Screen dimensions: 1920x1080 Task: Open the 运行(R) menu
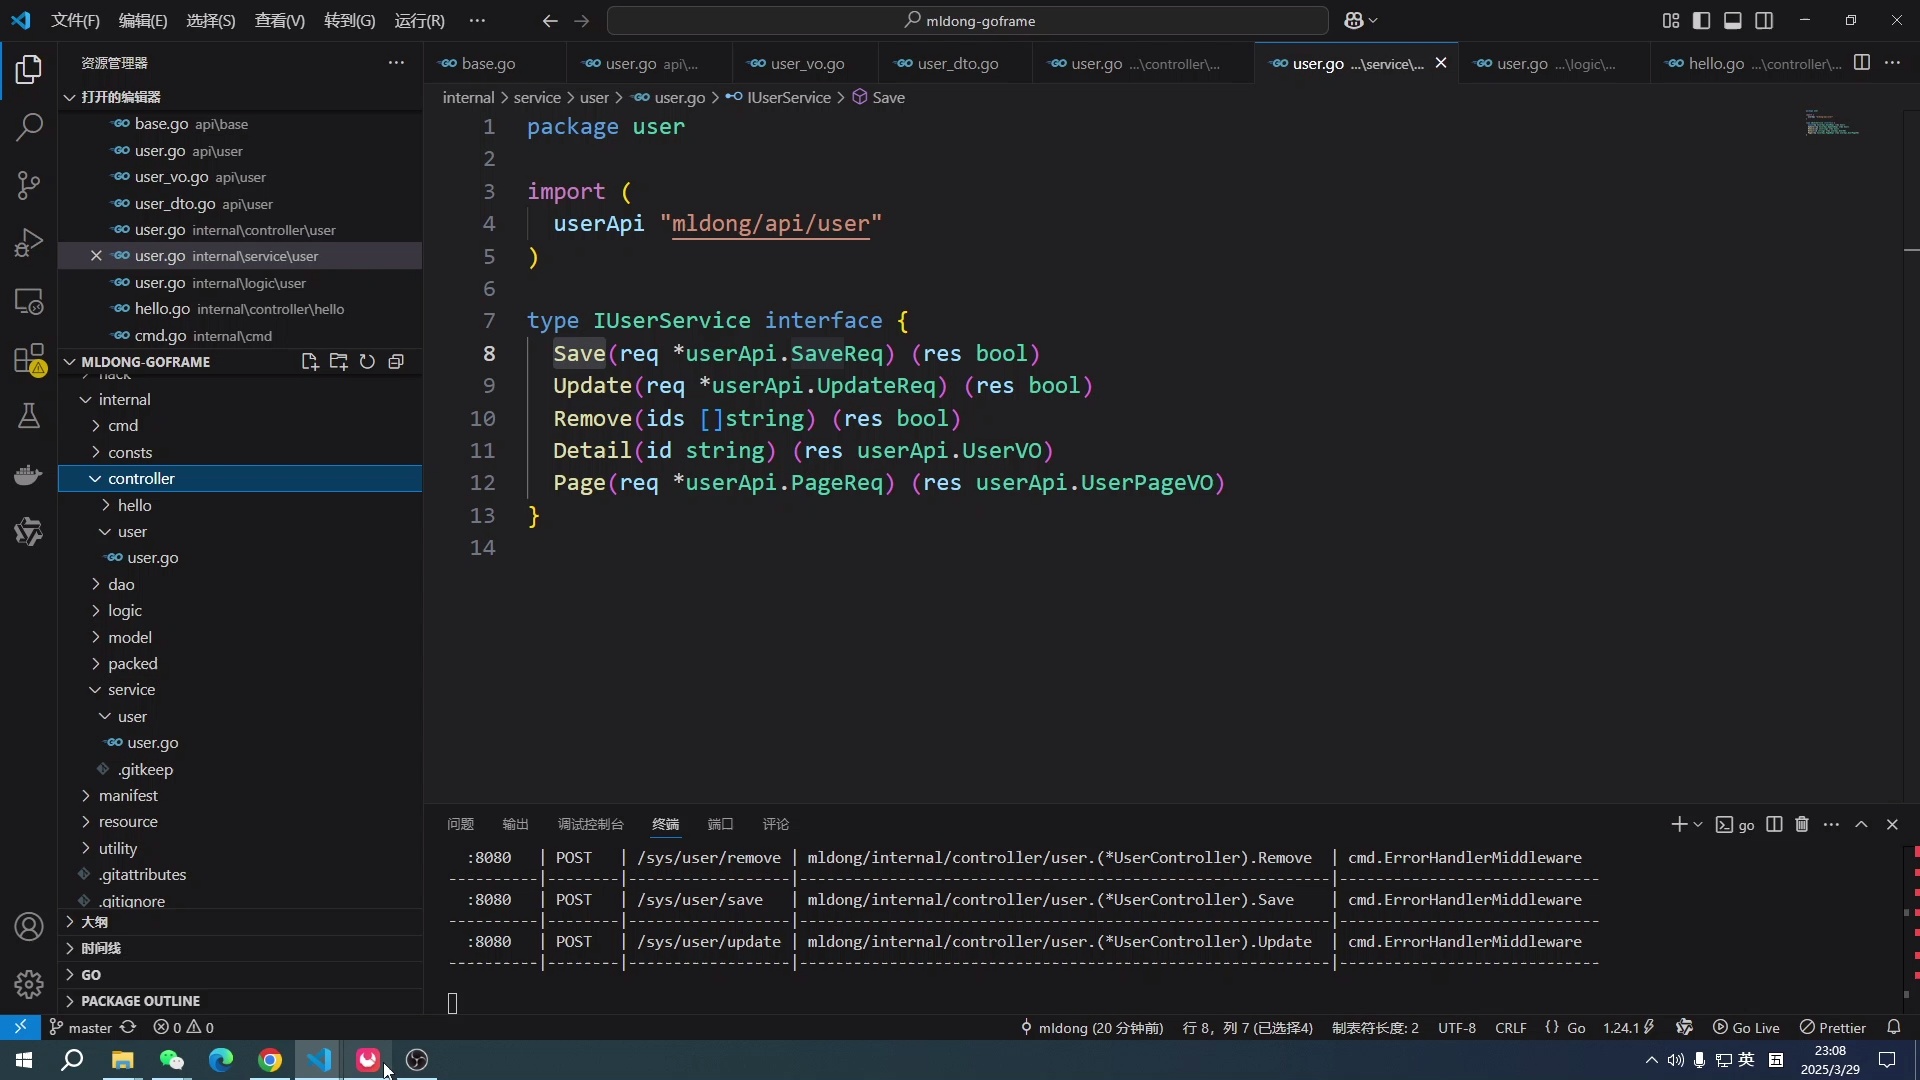[419, 20]
